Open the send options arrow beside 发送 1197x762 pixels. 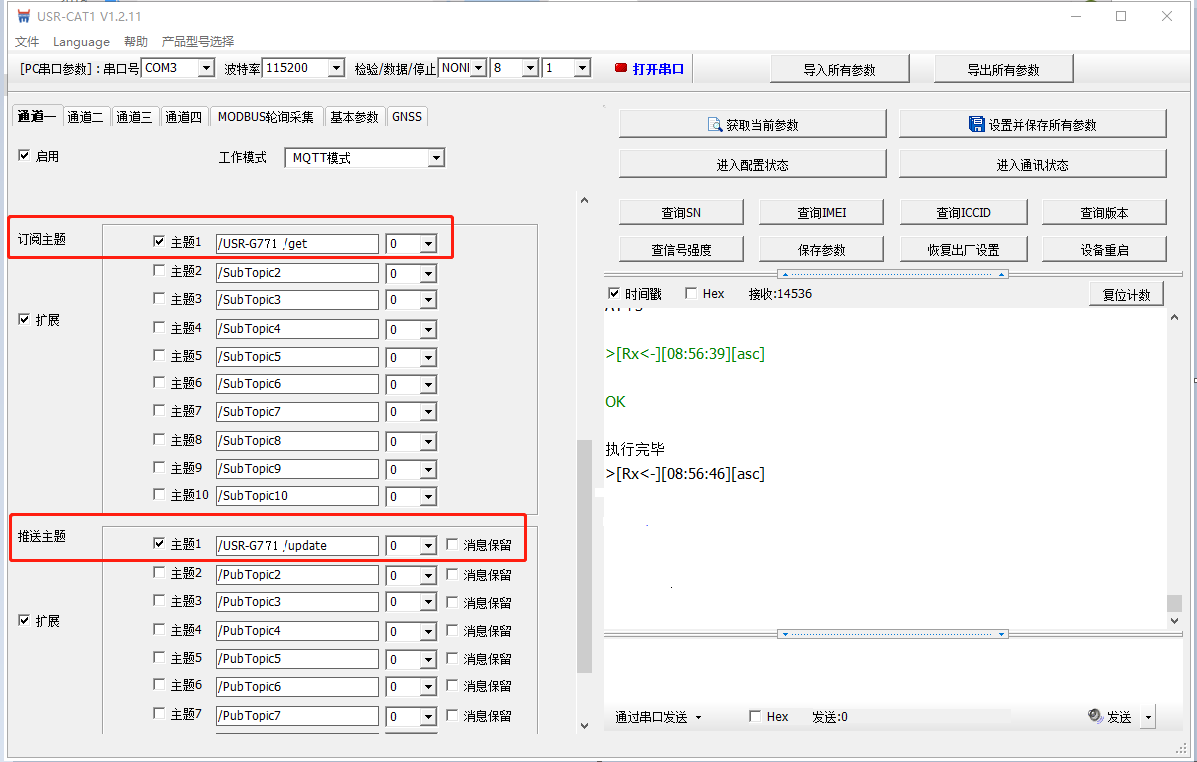[x=1148, y=717]
